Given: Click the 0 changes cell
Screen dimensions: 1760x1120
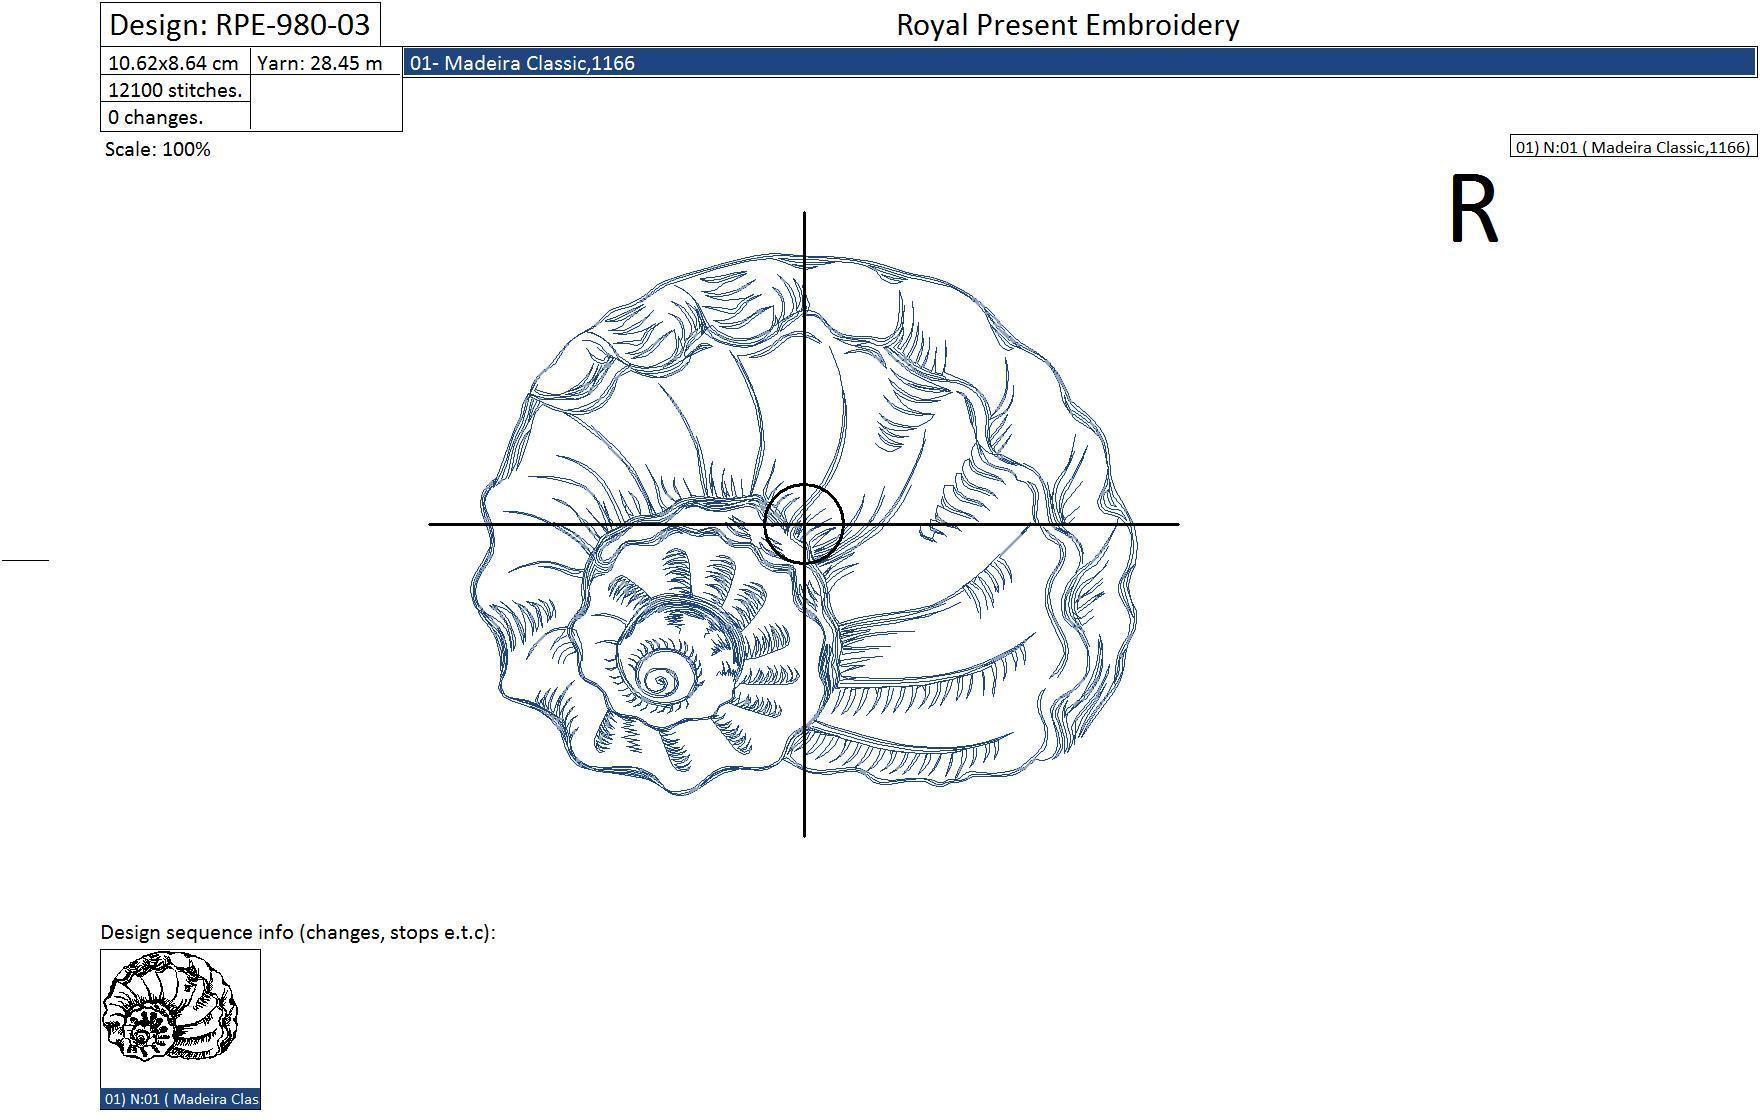Looking at the screenshot, I should pos(175,117).
